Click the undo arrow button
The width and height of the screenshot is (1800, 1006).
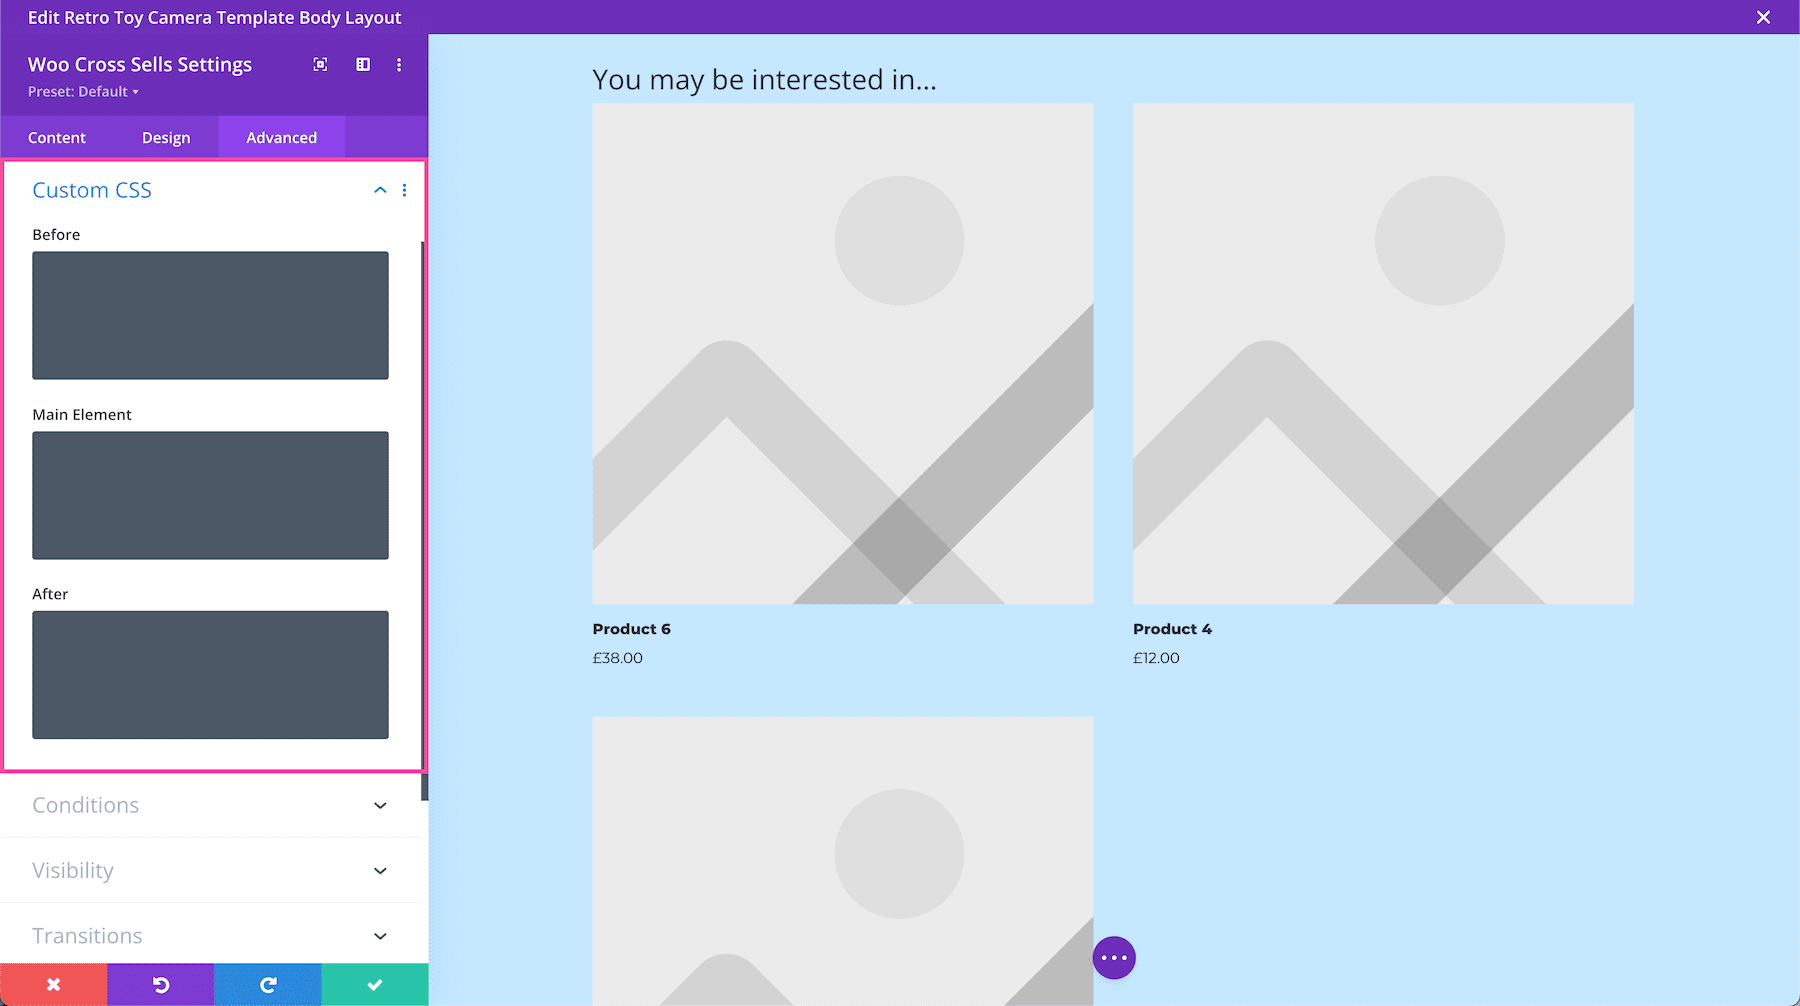point(160,984)
